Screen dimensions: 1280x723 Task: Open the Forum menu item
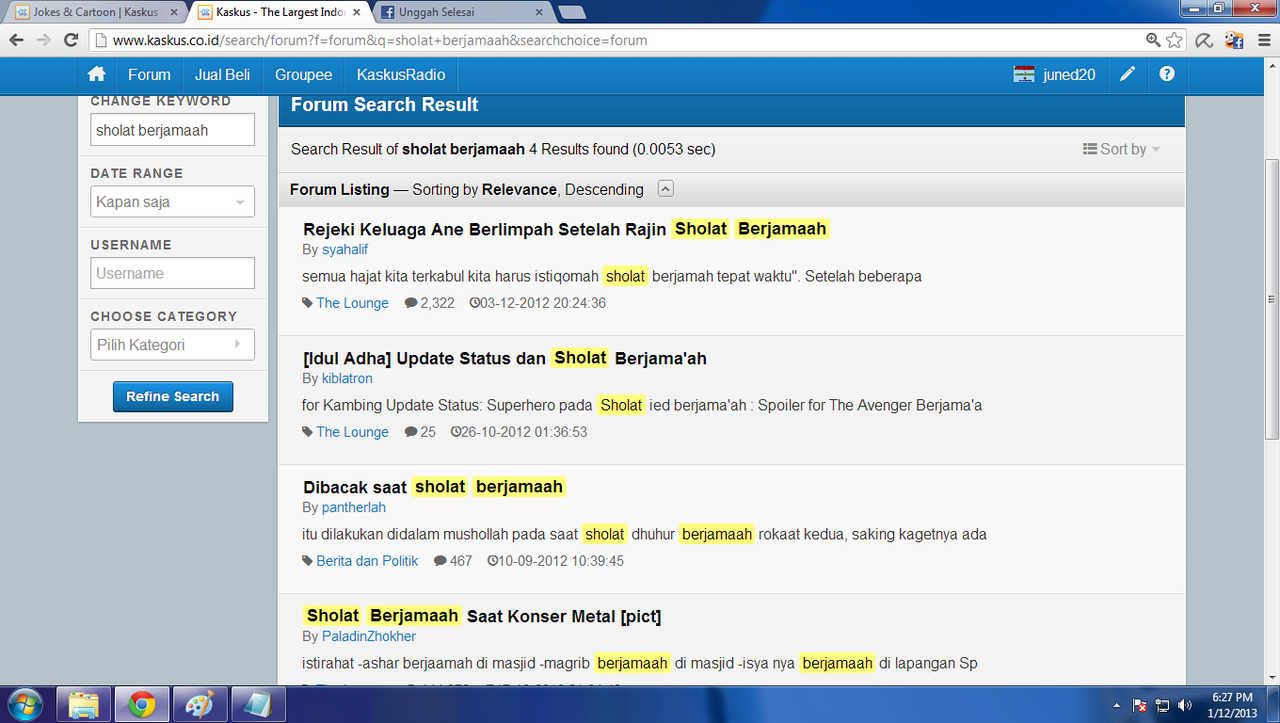point(149,74)
